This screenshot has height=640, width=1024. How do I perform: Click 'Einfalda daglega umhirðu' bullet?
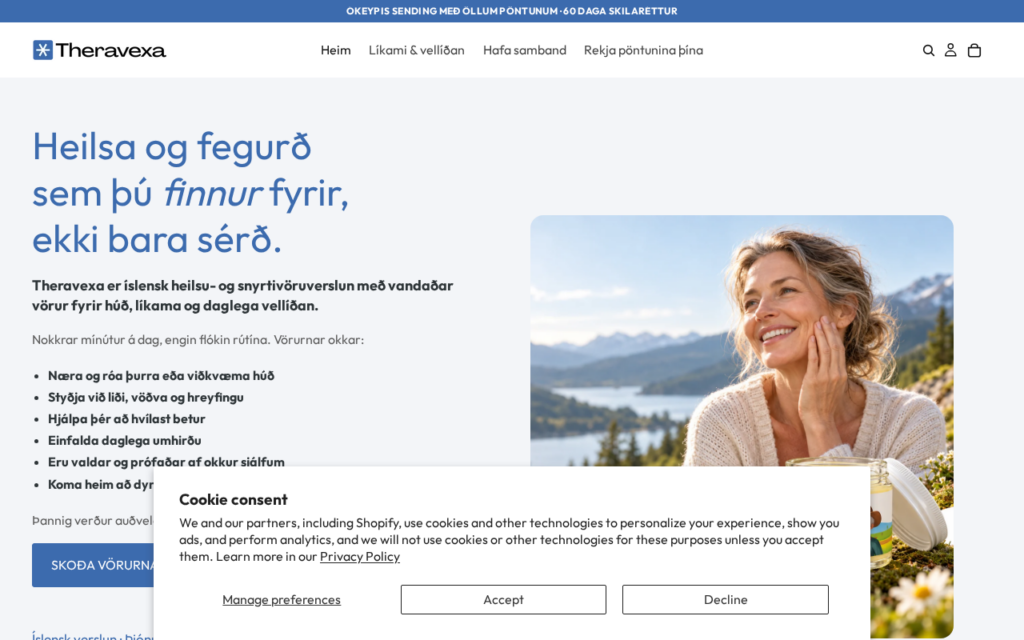125,440
